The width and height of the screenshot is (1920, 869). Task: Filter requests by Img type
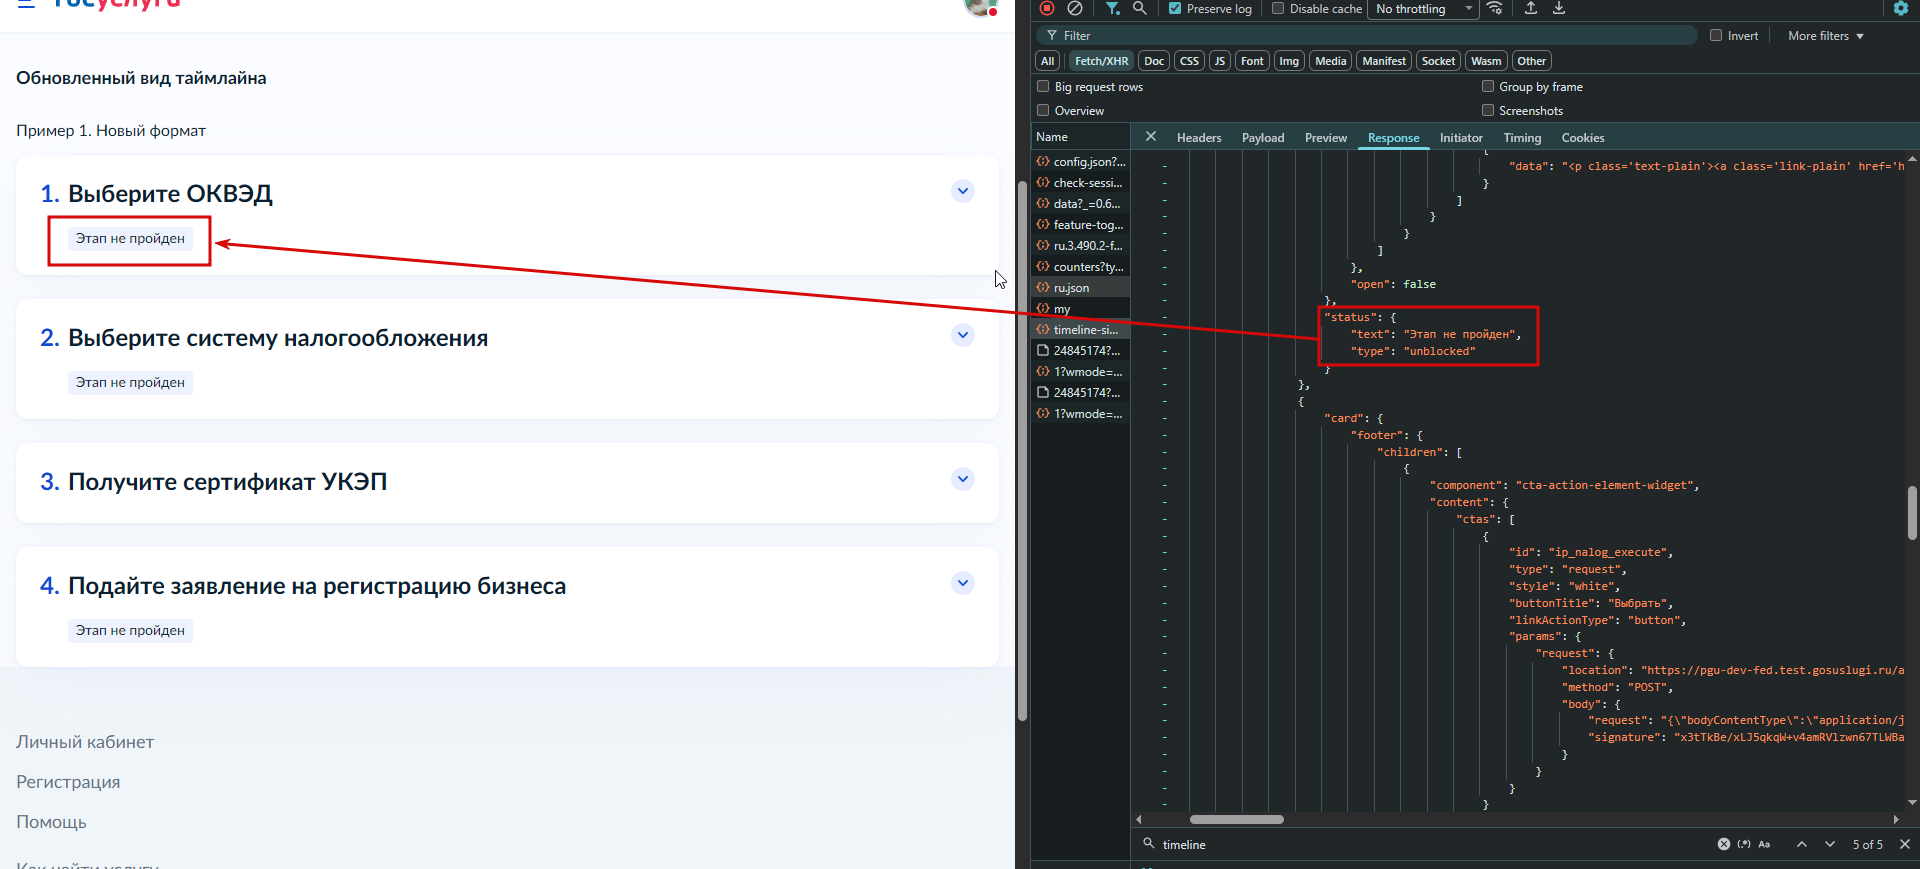pos(1289,61)
